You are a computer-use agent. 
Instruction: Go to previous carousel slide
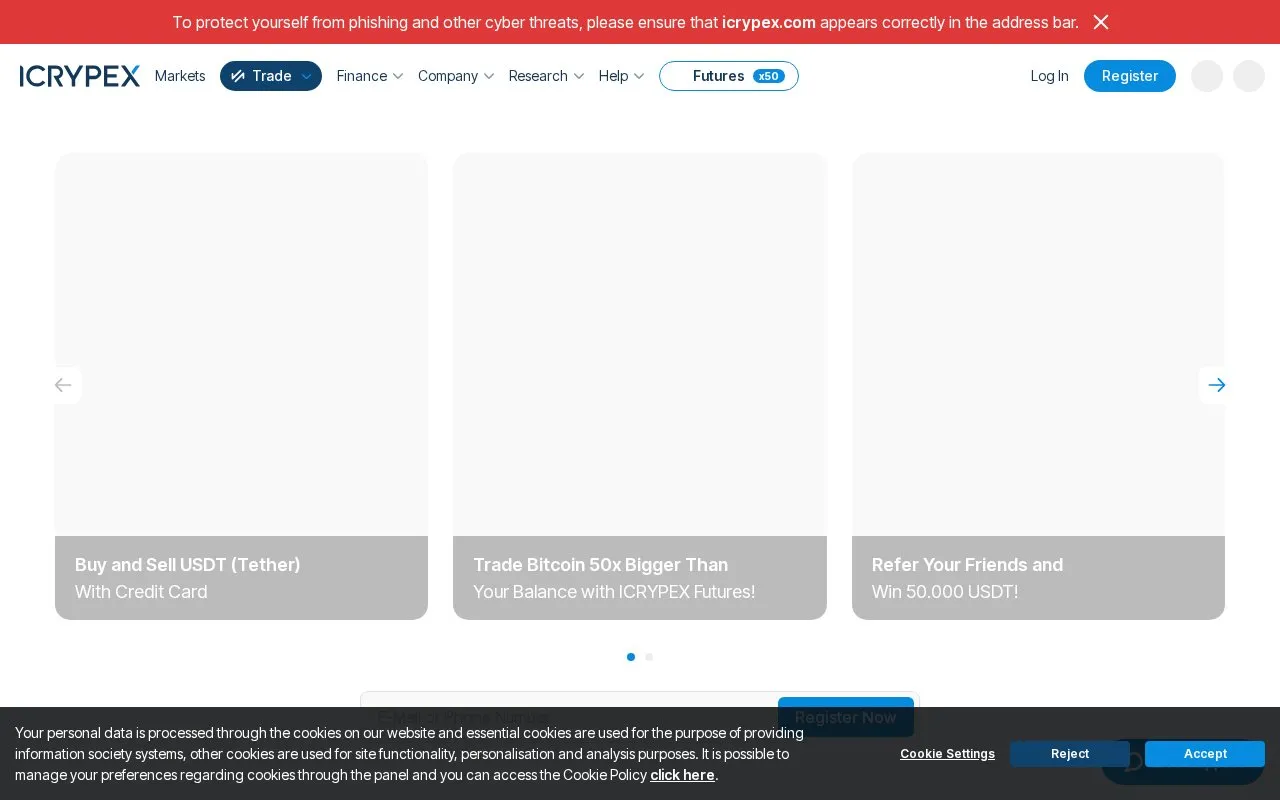click(x=64, y=385)
